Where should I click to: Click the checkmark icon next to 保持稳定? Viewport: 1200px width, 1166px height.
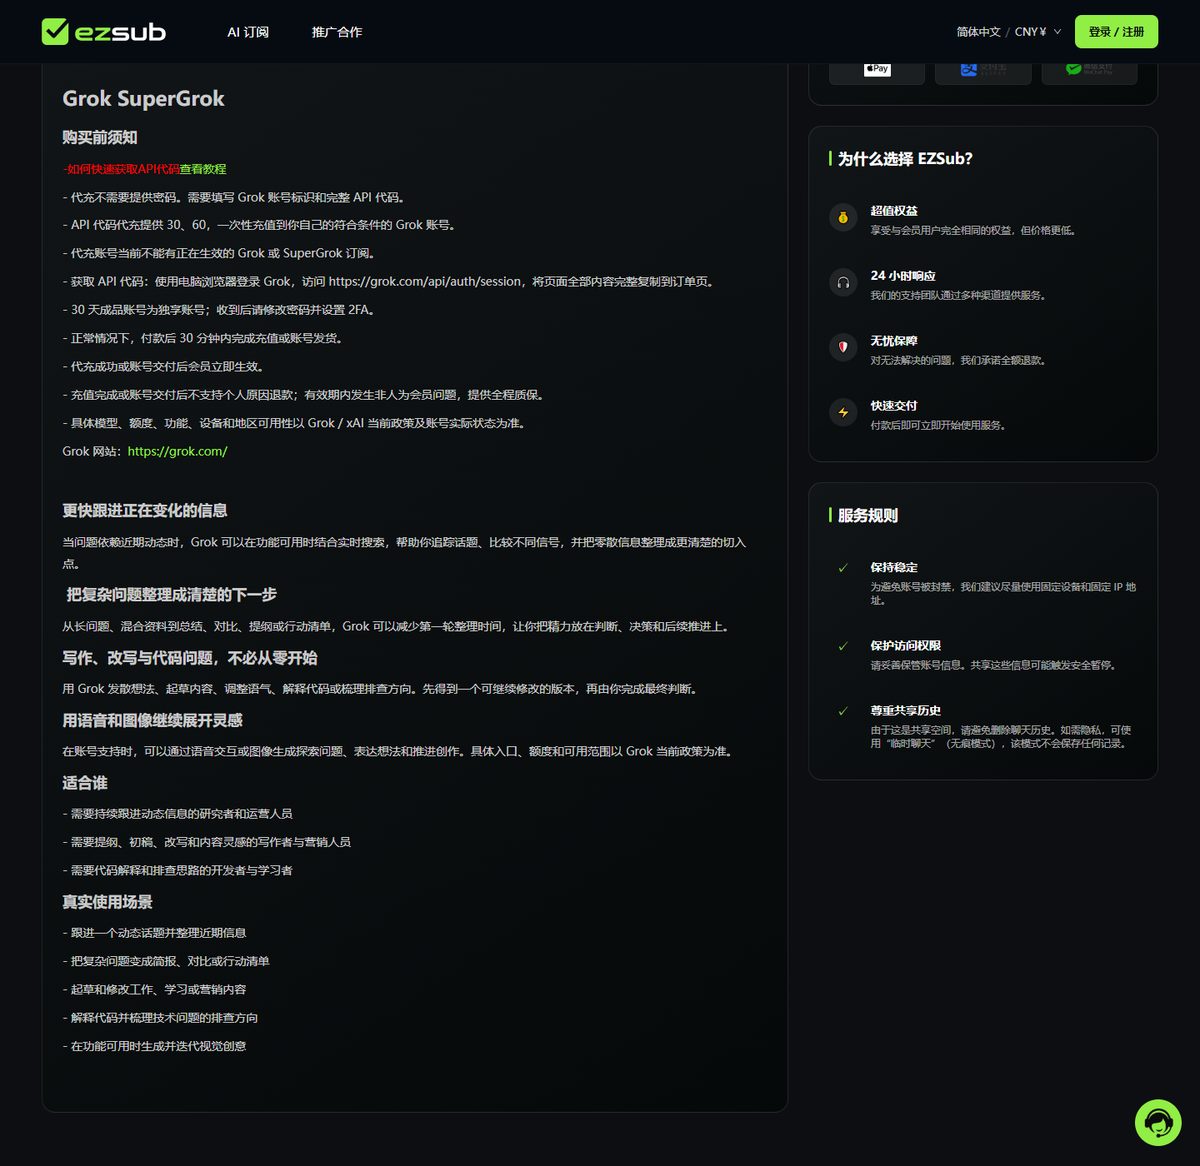tap(843, 568)
